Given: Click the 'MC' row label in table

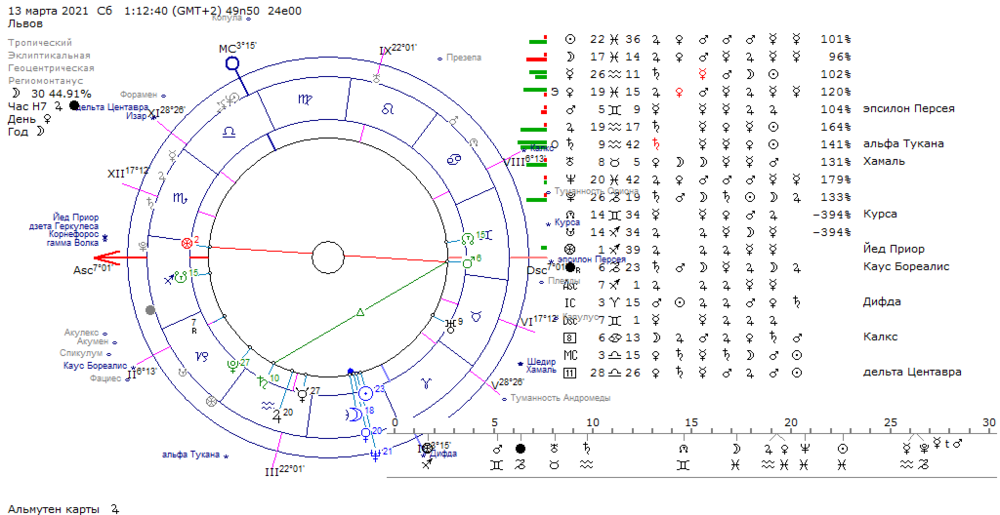Looking at the screenshot, I should [570, 354].
